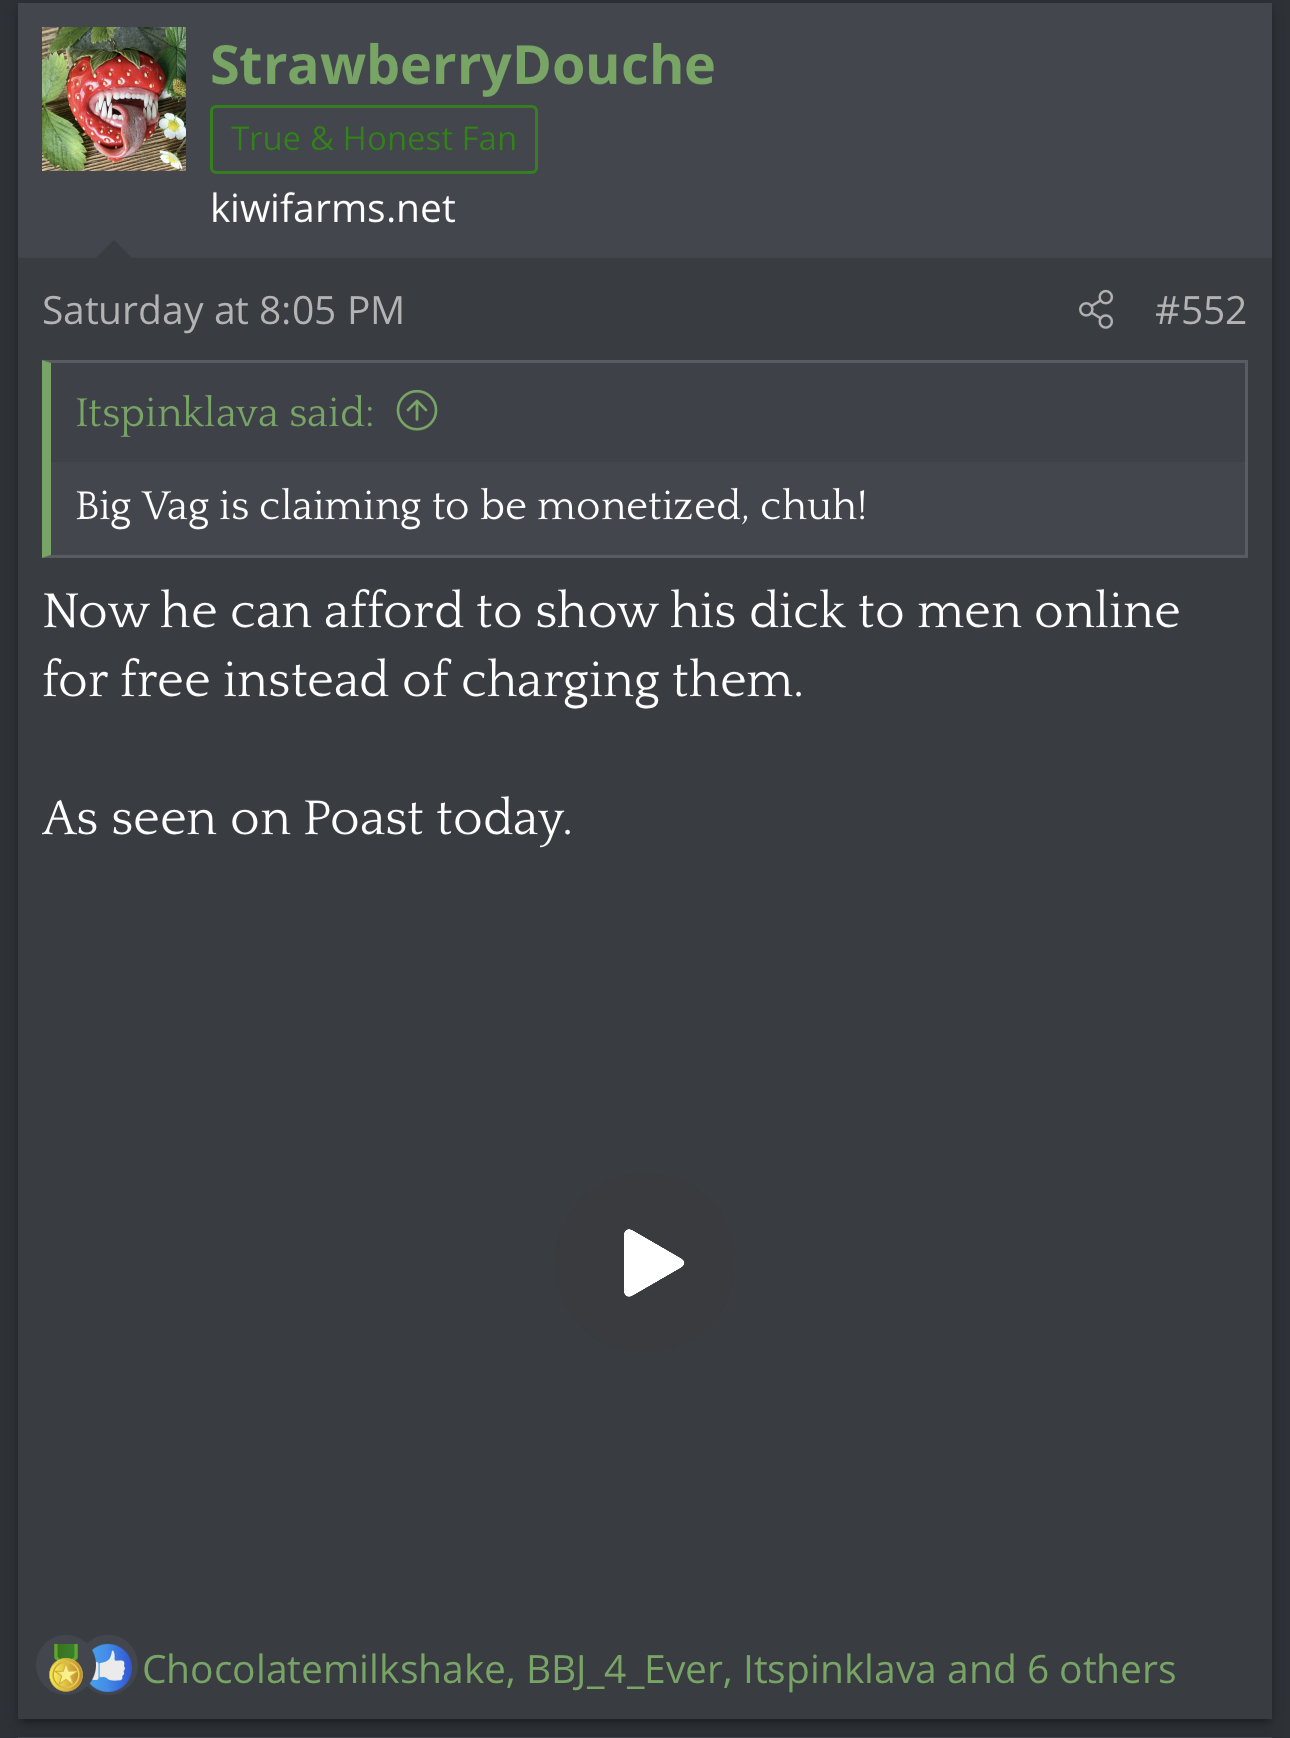Jump to the quoted post via the up-arrow icon
This screenshot has width=1290, height=1738.
tap(417, 411)
